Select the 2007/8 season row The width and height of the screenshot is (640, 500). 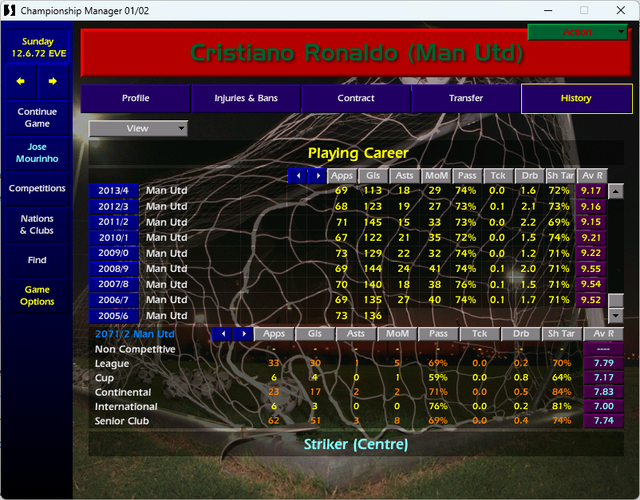(x=113, y=284)
